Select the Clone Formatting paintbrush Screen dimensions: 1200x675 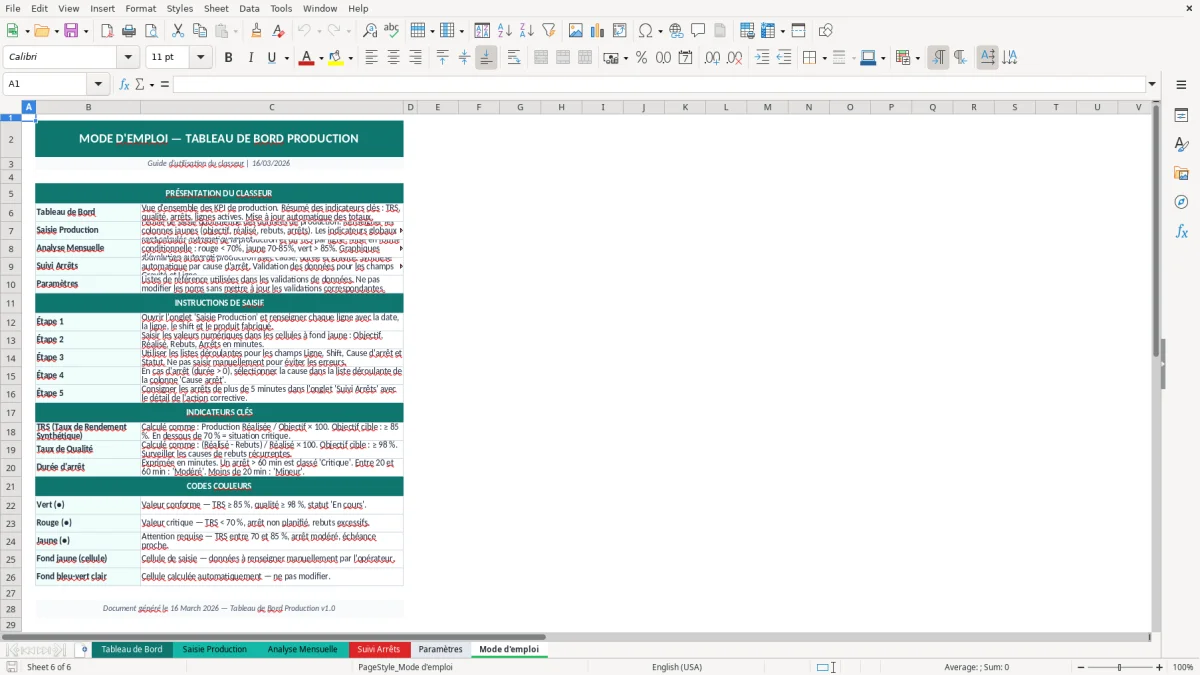[x=257, y=31]
